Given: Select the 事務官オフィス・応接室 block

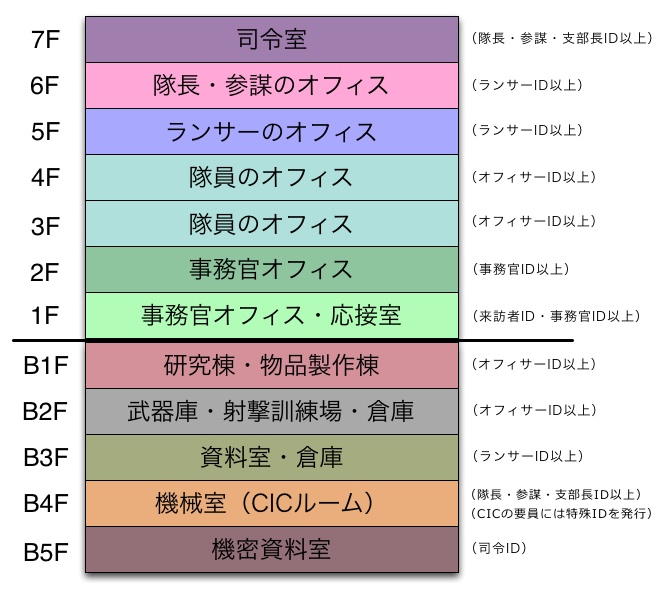Looking at the screenshot, I should [272, 316].
